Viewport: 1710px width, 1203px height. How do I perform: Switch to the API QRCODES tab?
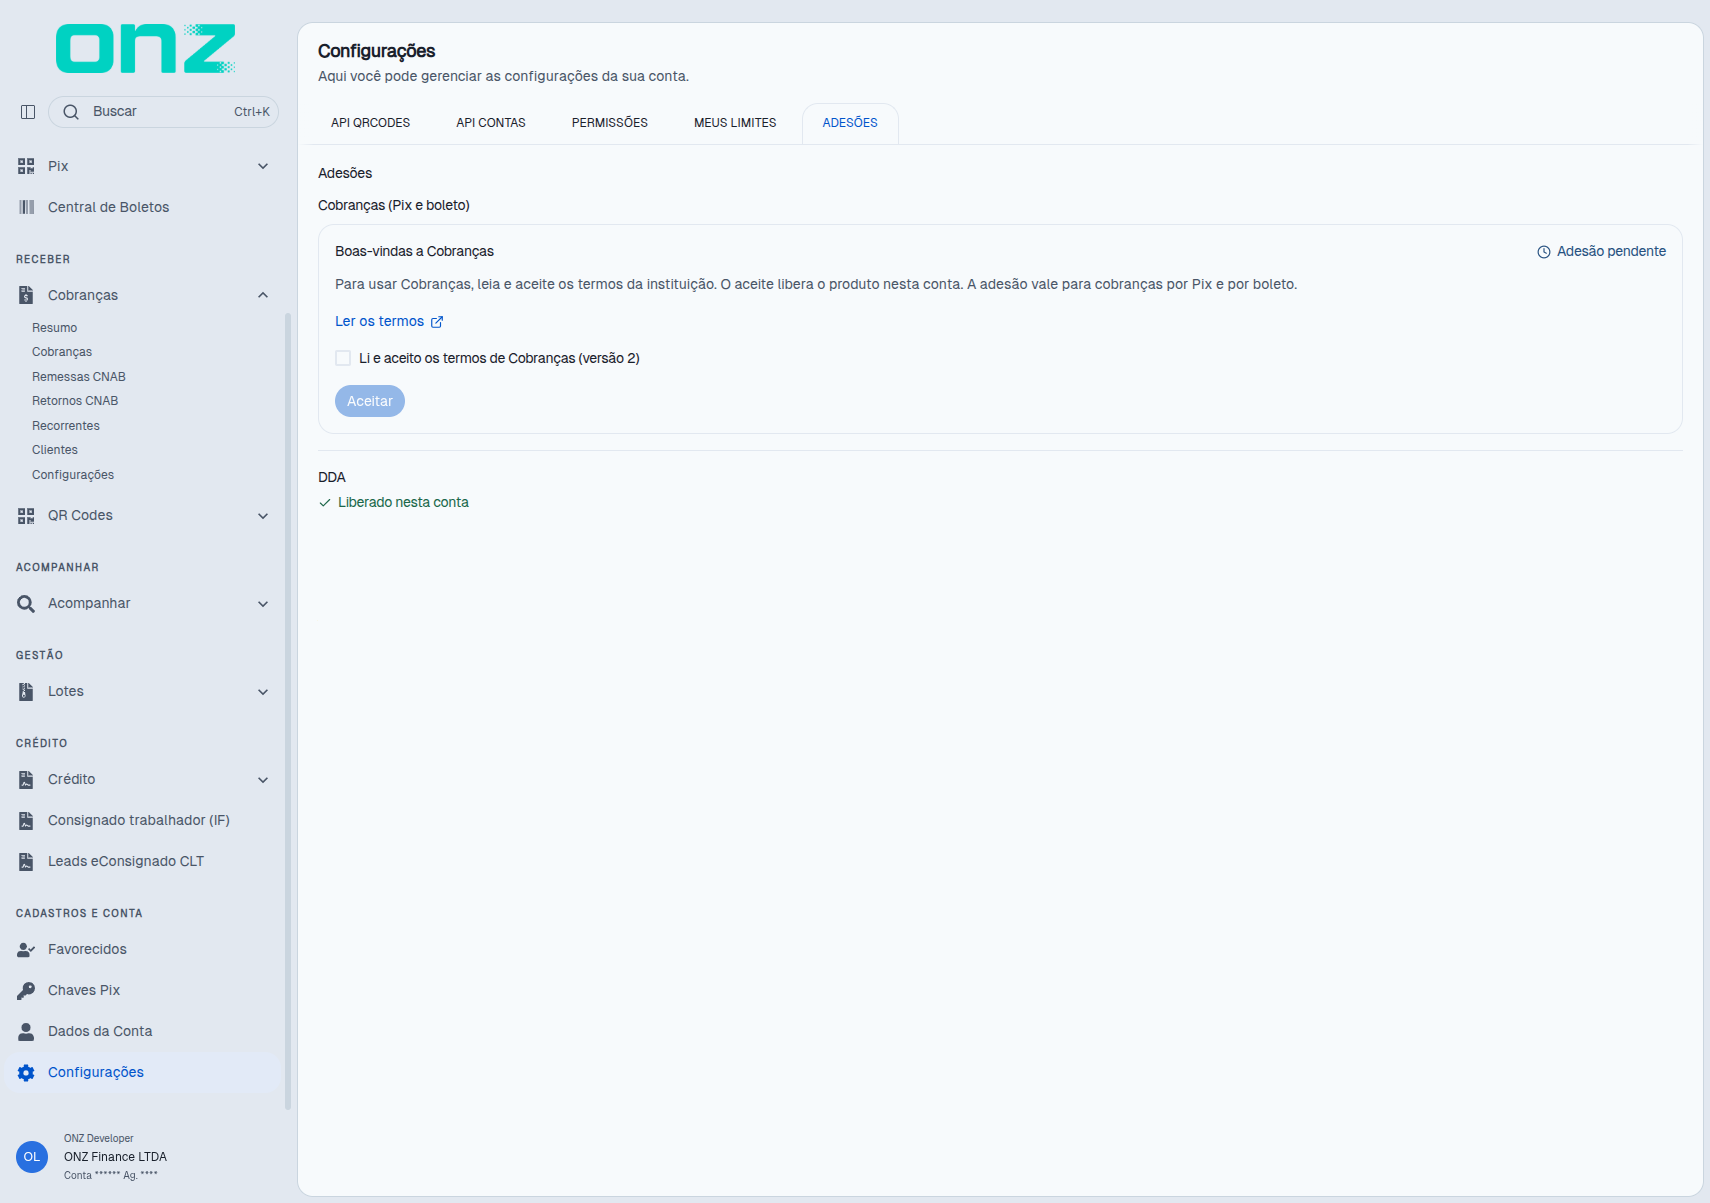(371, 123)
